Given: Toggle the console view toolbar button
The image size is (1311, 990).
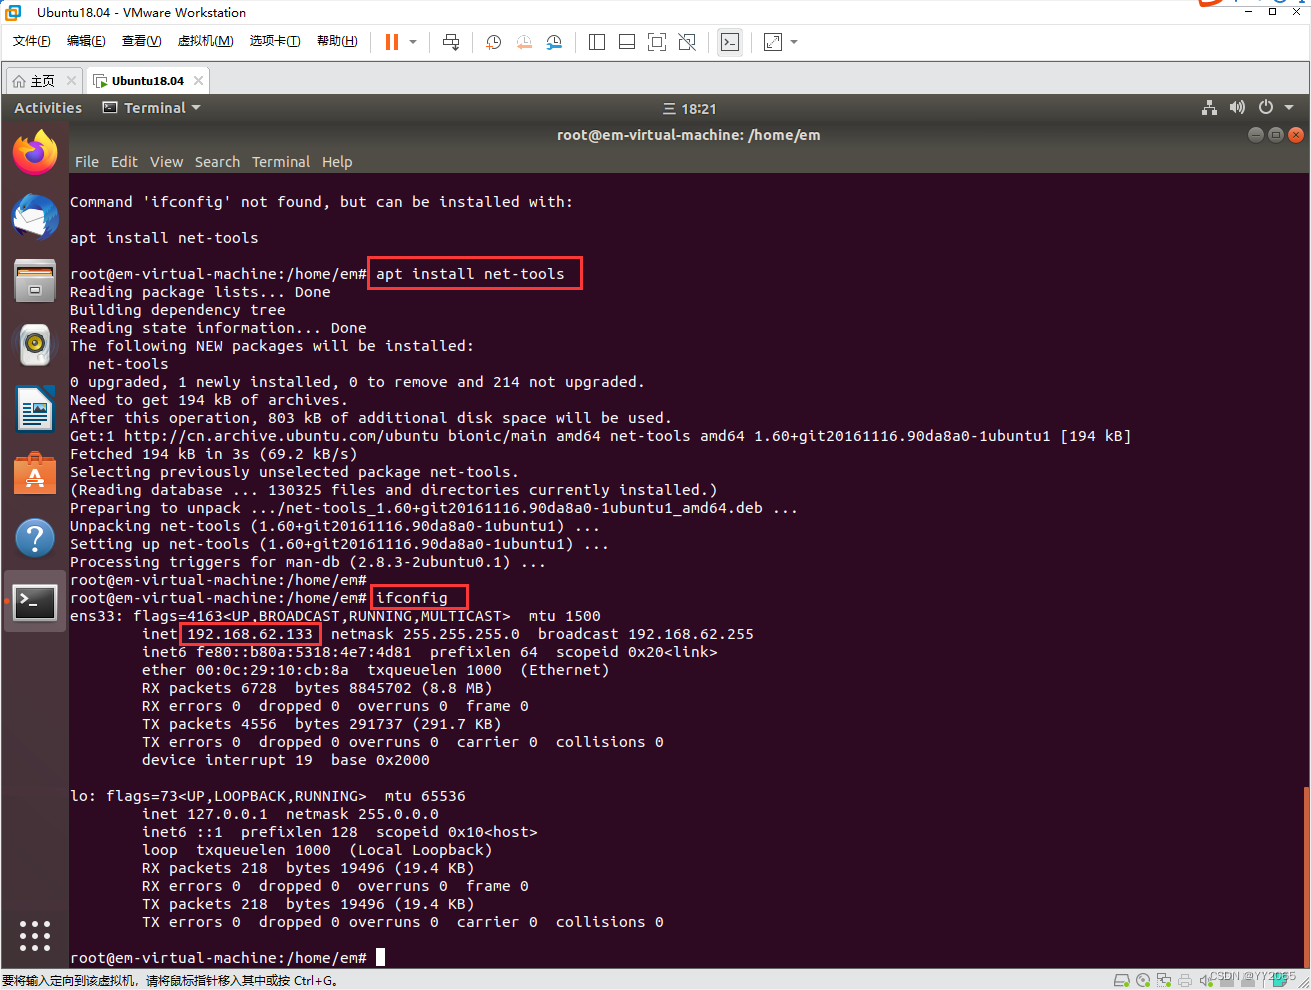Looking at the screenshot, I should pos(730,42).
